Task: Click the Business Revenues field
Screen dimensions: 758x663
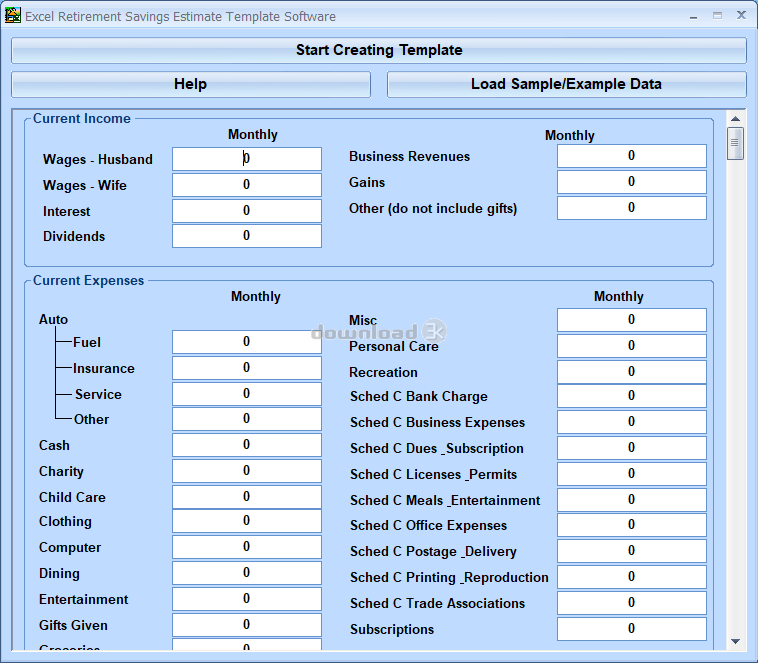Action: [x=631, y=156]
